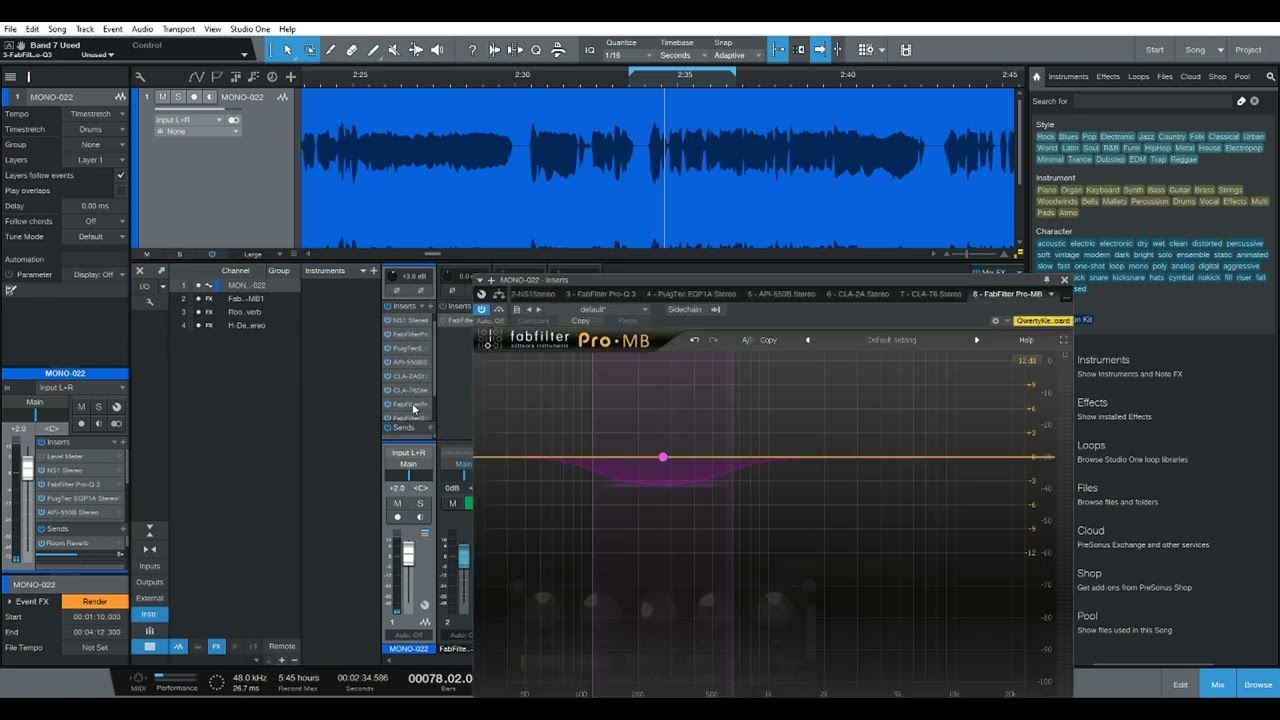Switch to the Loops browser tab
This screenshot has width=1280, height=720.
pos(1139,76)
